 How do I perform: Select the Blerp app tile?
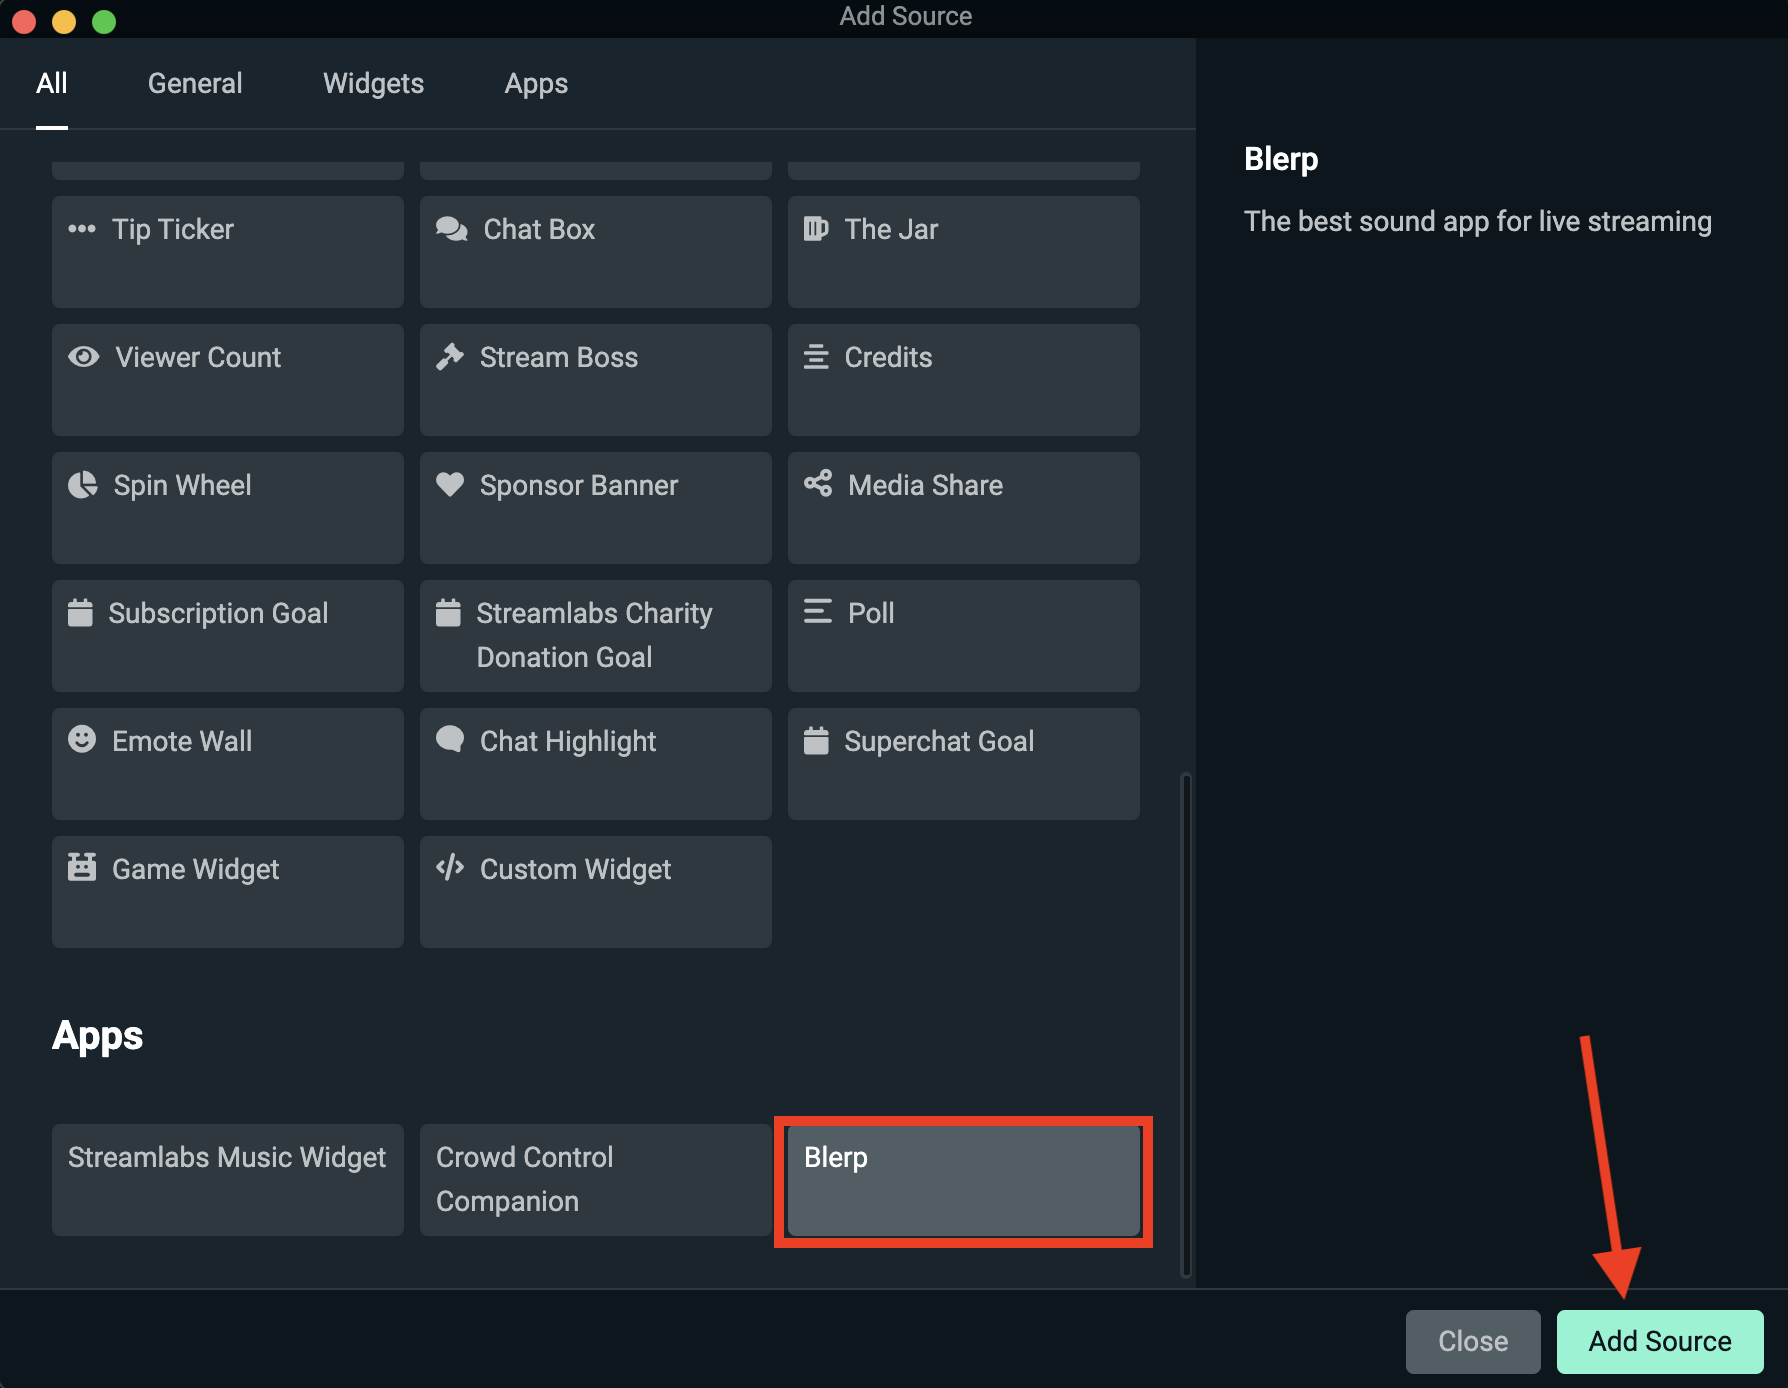click(x=963, y=1180)
